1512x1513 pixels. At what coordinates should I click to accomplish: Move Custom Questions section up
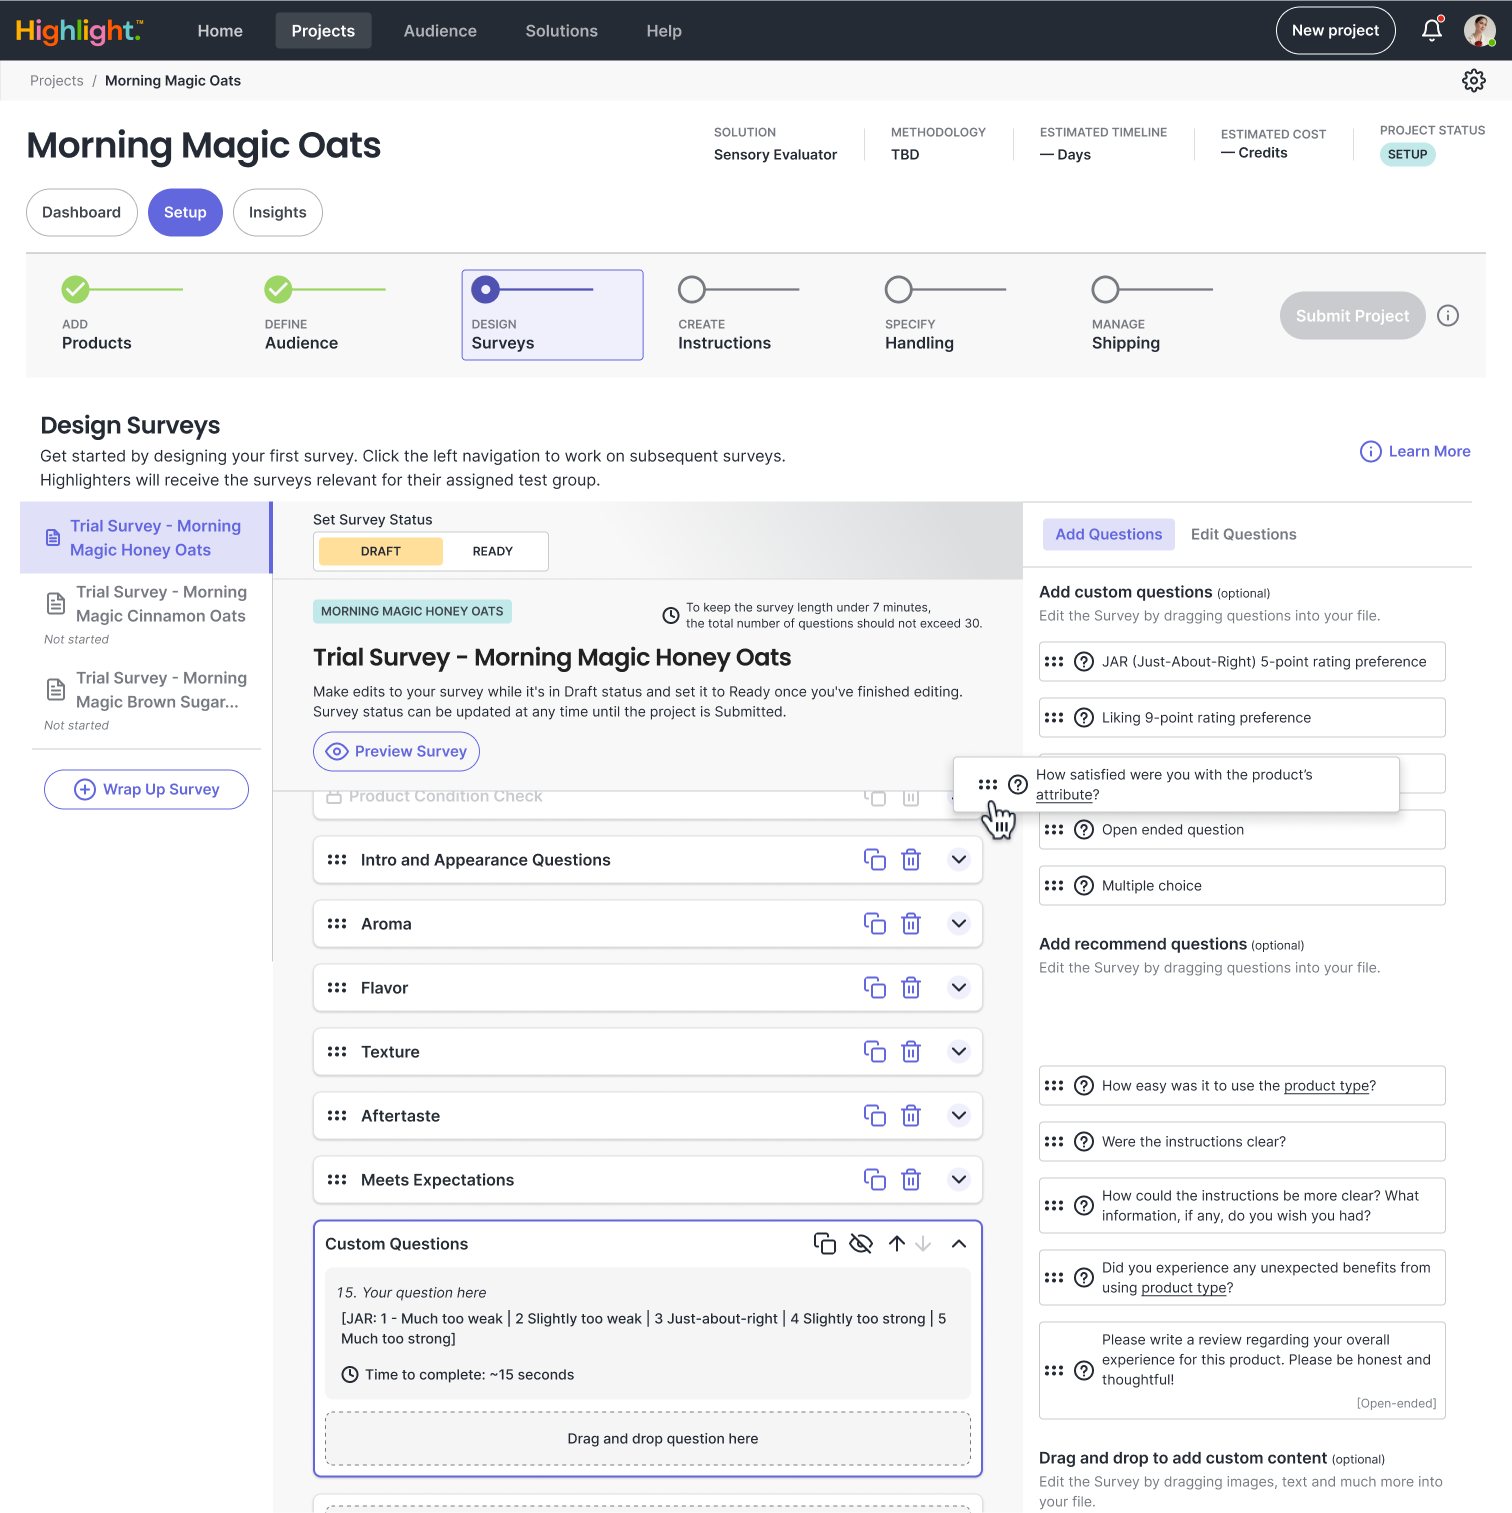pos(897,1244)
